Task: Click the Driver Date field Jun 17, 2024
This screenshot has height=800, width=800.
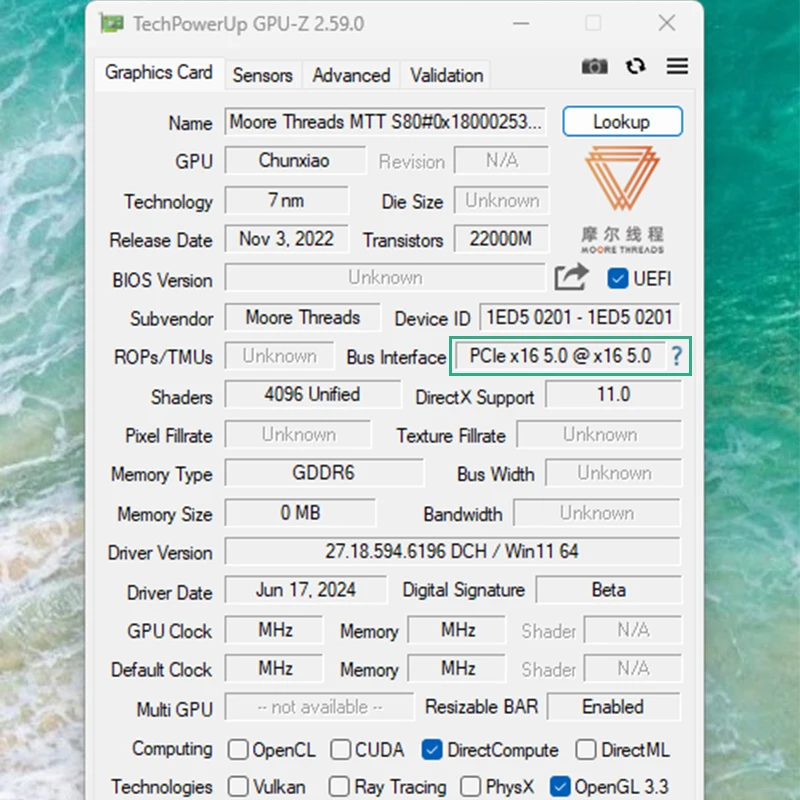Action: [306, 590]
